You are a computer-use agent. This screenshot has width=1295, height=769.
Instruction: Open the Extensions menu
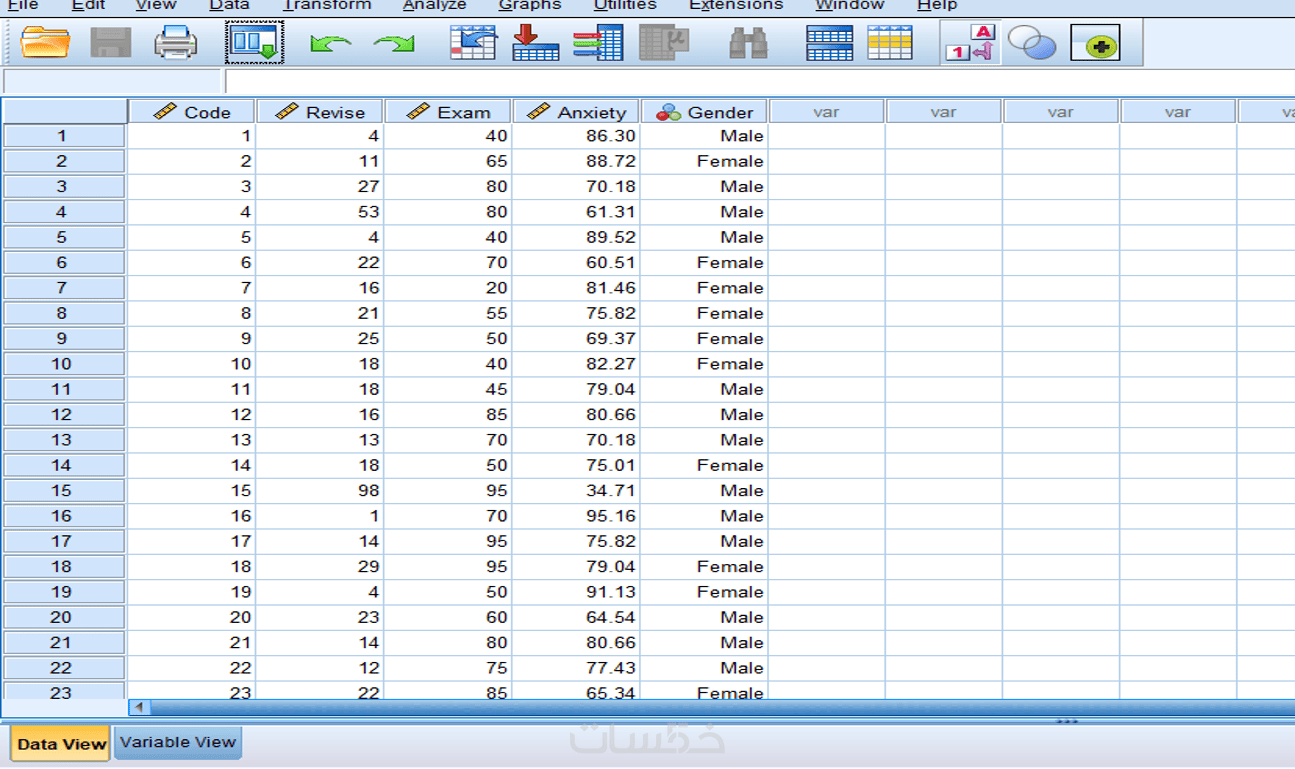pyautogui.click(x=737, y=5)
